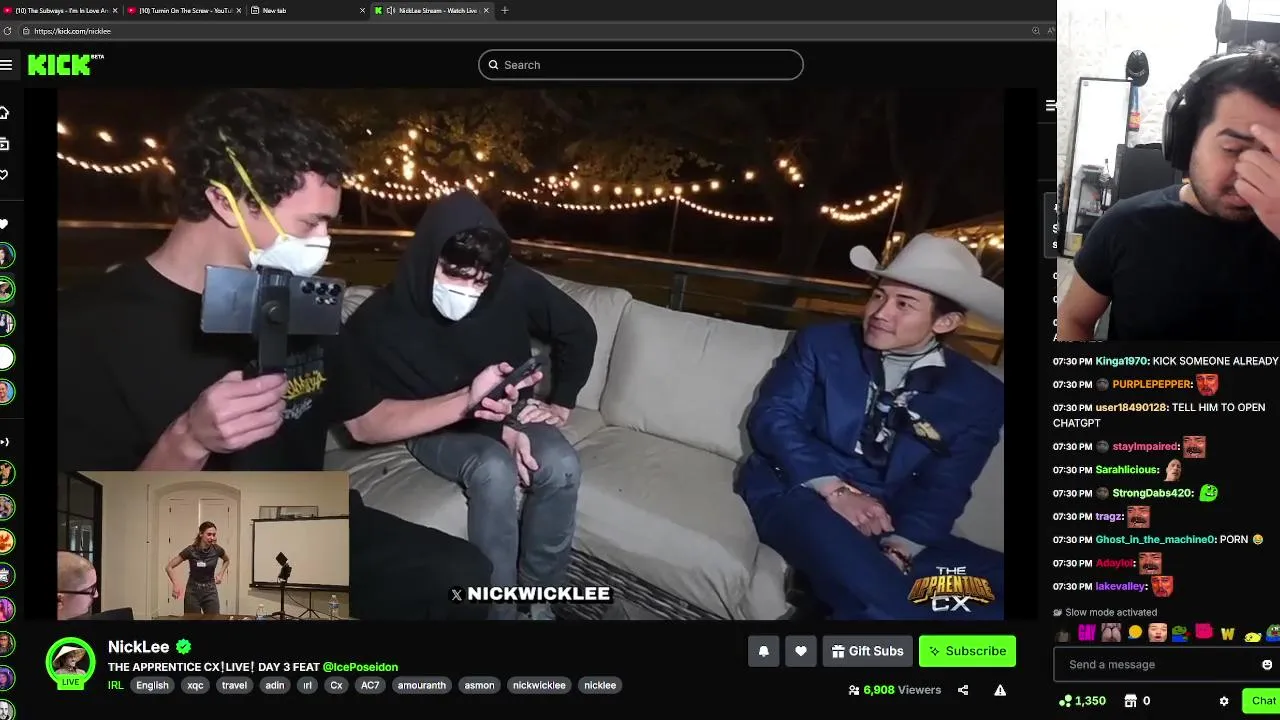The width and height of the screenshot is (1280, 720).
Task: Report stream with warning icon
Action: coord(1000,690)
